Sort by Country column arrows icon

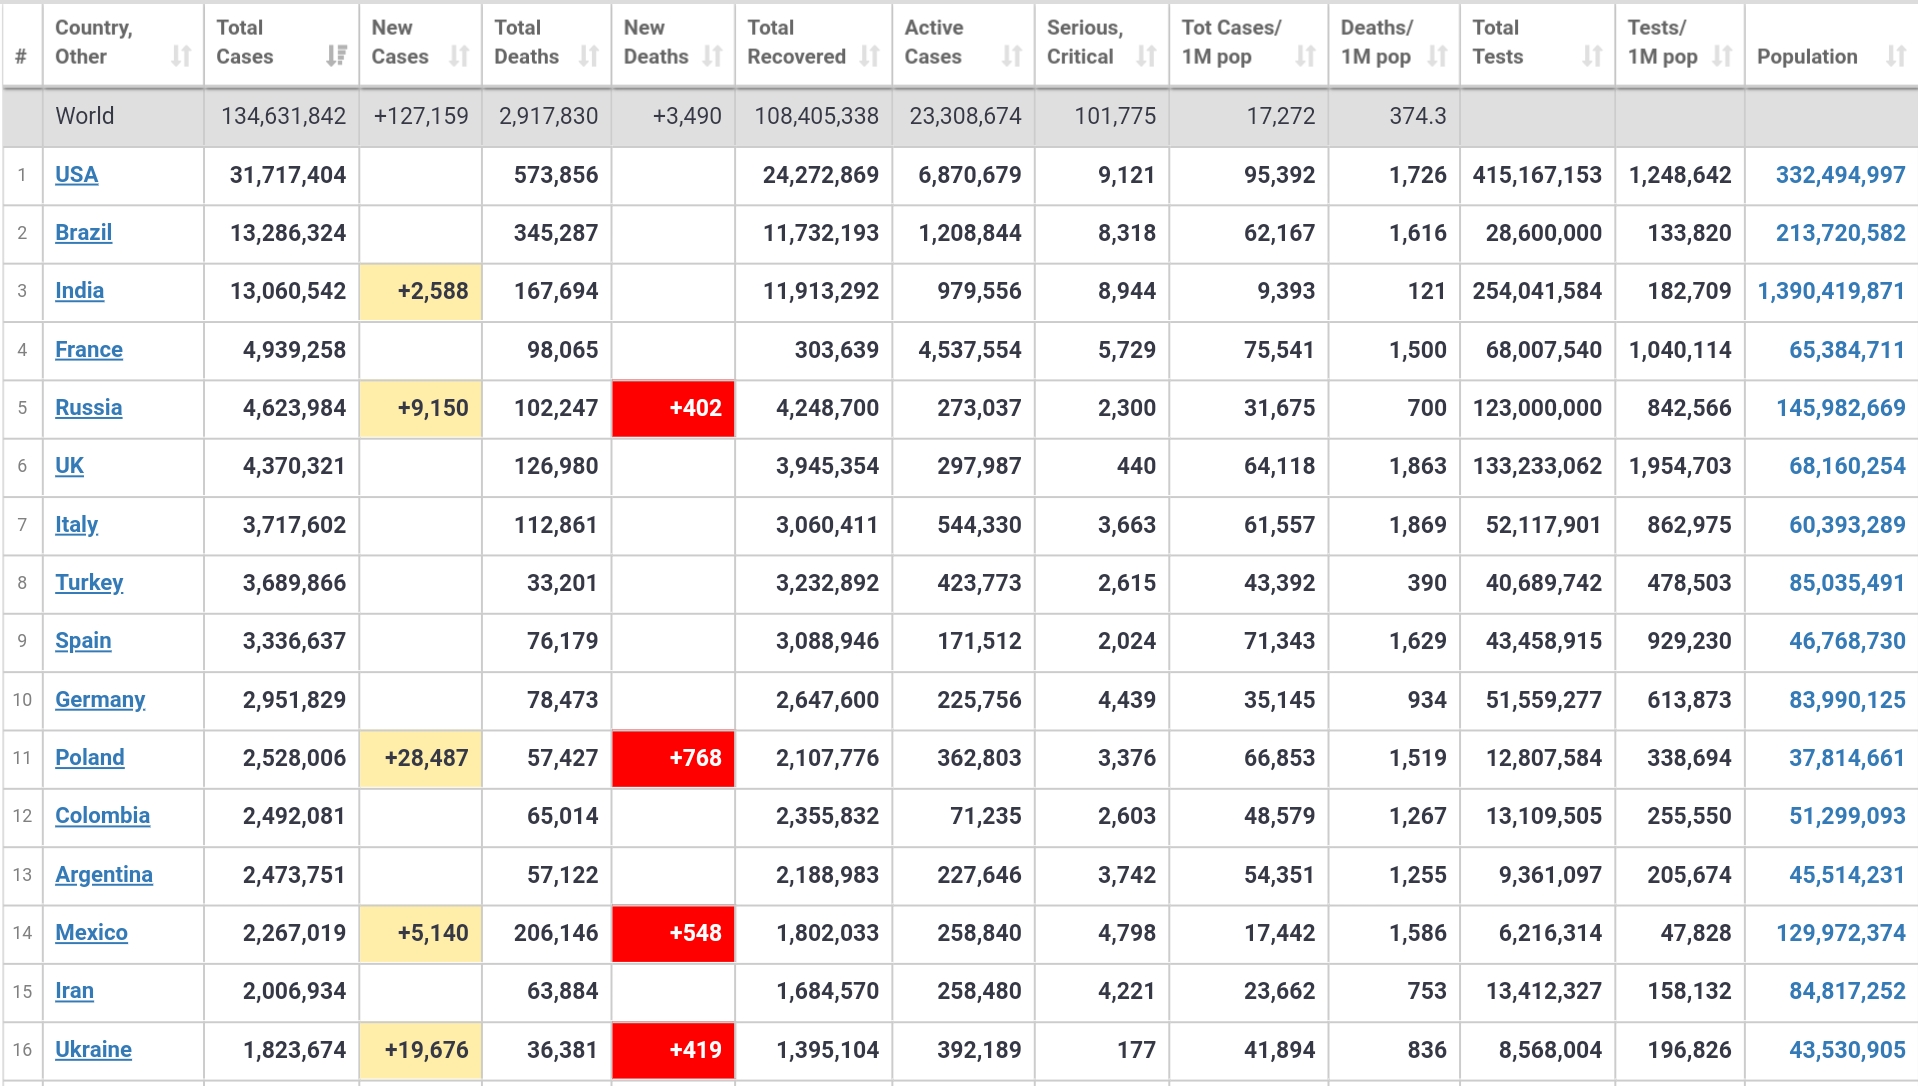point(181,56)
